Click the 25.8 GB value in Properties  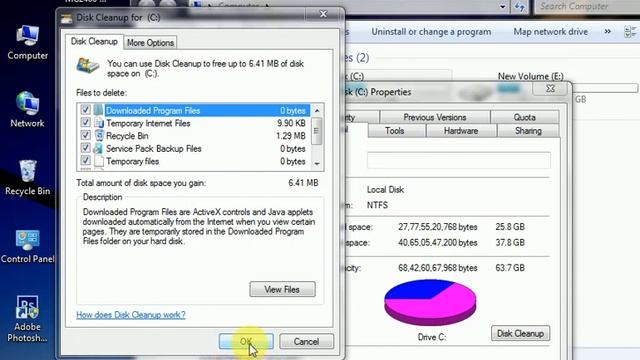[510, 227]
